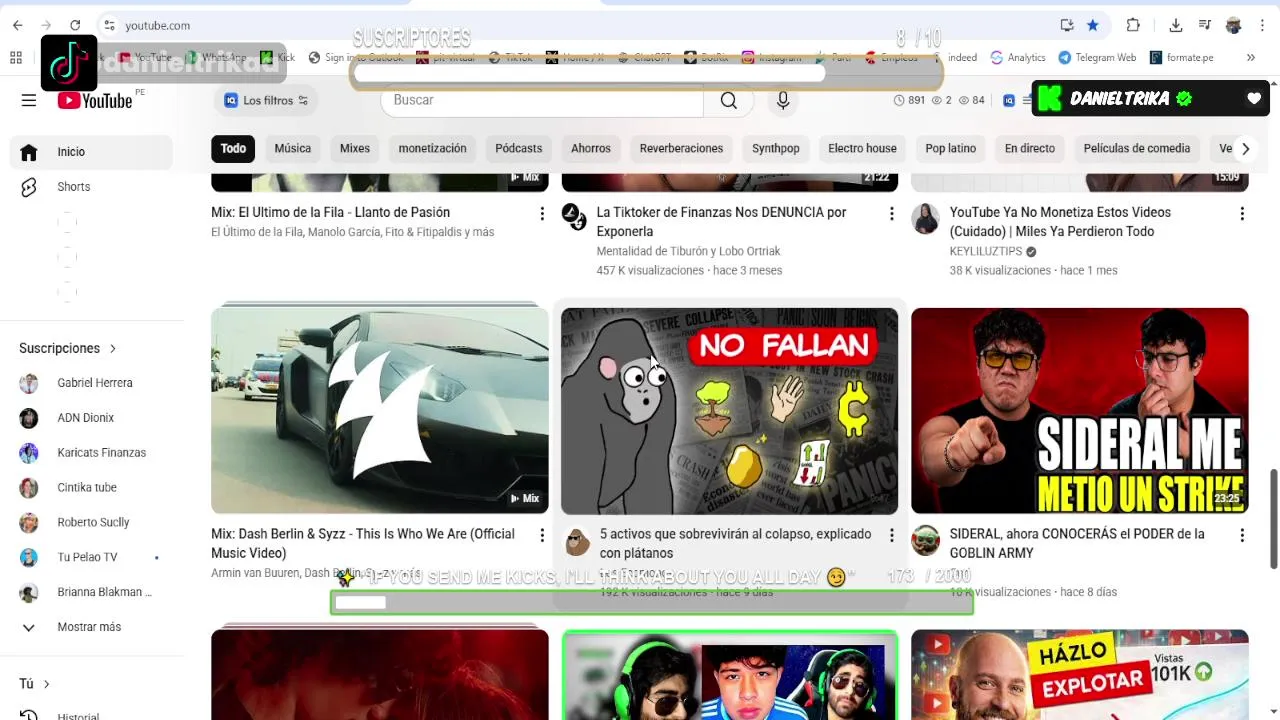This screenshot has height=720, width=1280.
Task: Select the Ahorros filter chip
Action: pos(591,148)
